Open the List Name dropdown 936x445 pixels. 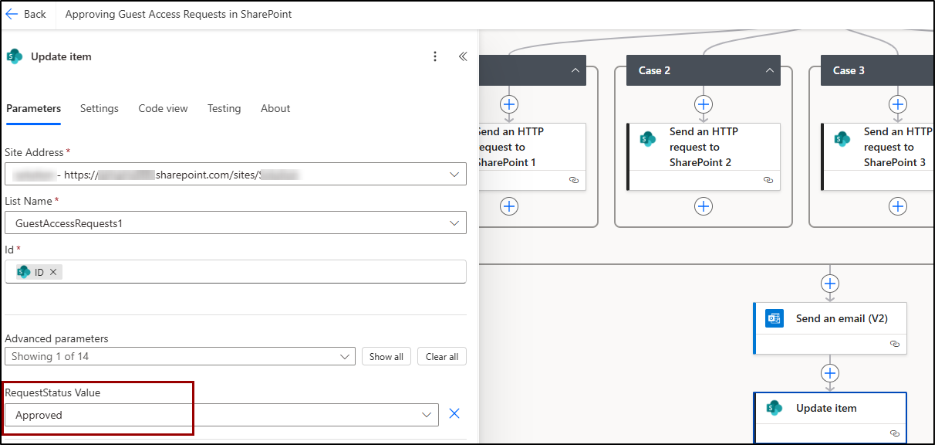454,223
